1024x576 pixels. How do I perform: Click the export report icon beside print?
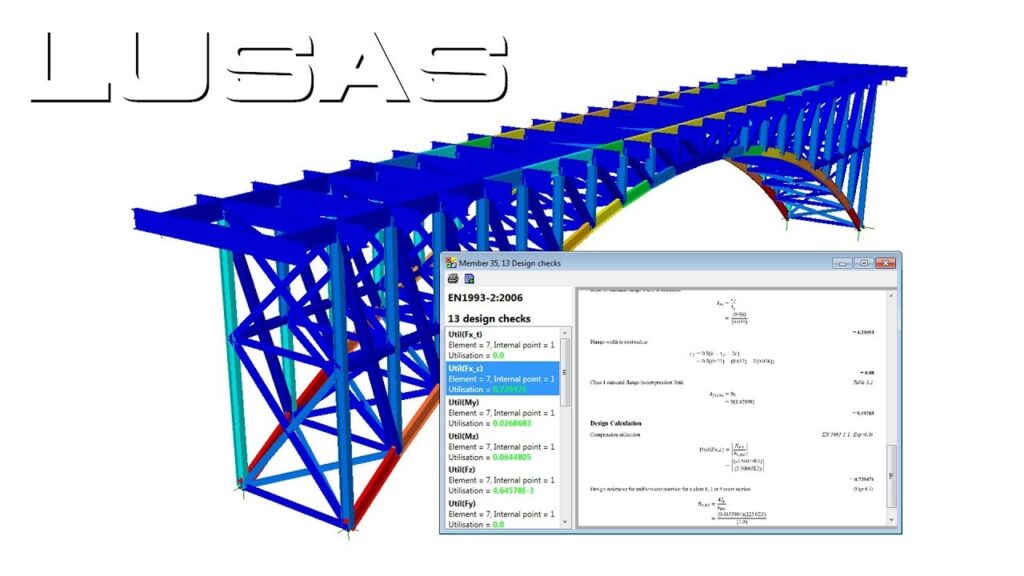click(x=469, y=279)
